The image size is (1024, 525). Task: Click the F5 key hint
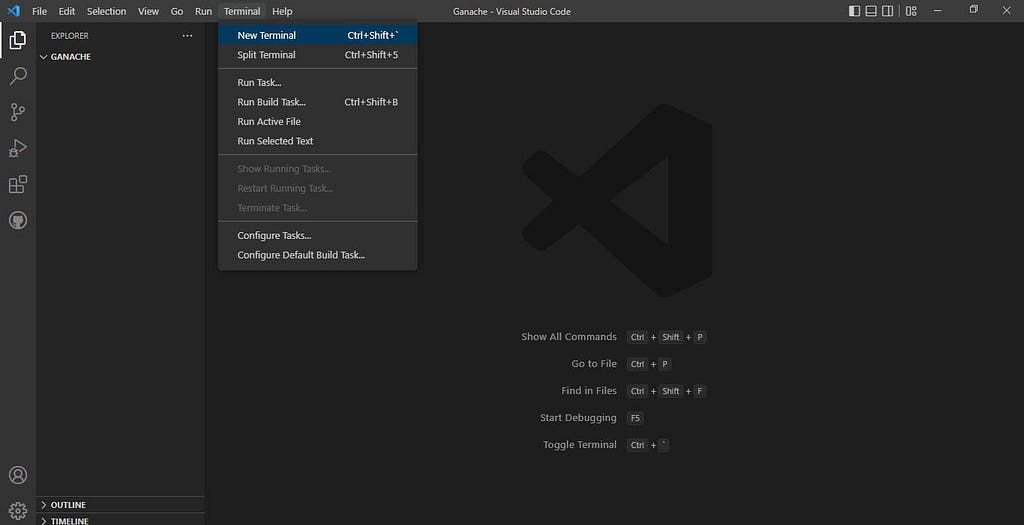(635, 418)
